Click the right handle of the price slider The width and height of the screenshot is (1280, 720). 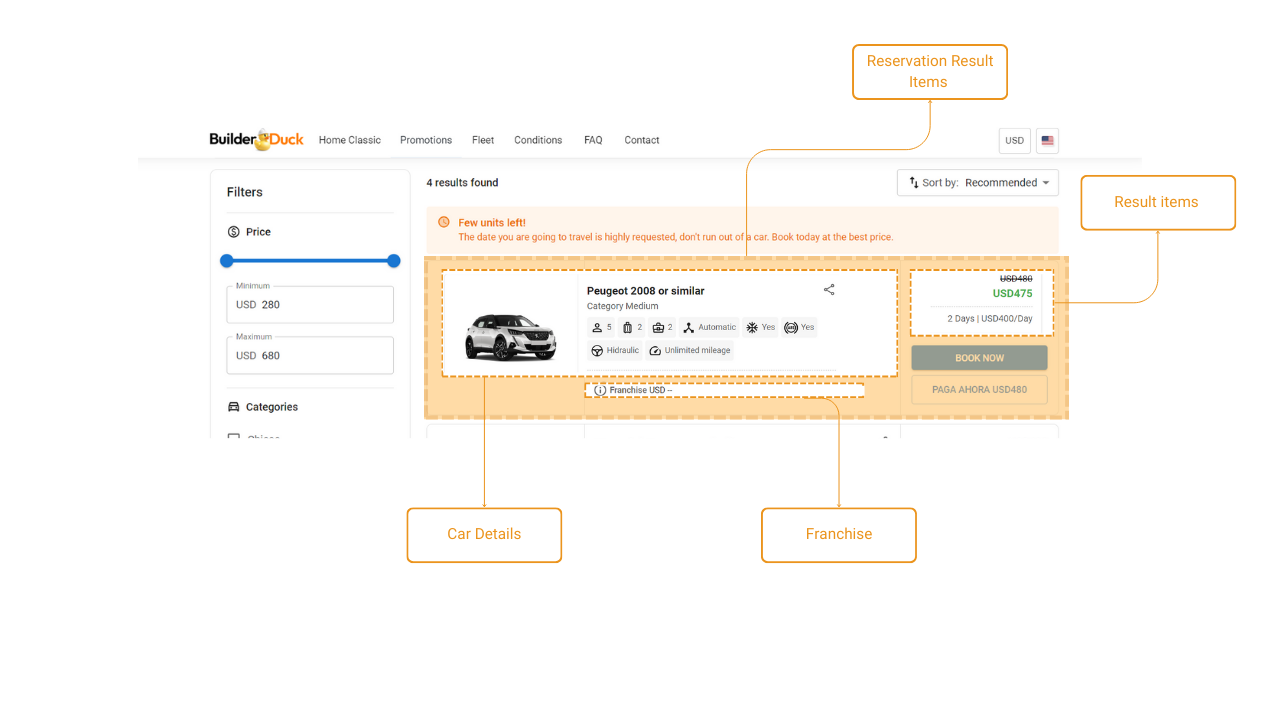pyautogui.click(x=394, y=261)
